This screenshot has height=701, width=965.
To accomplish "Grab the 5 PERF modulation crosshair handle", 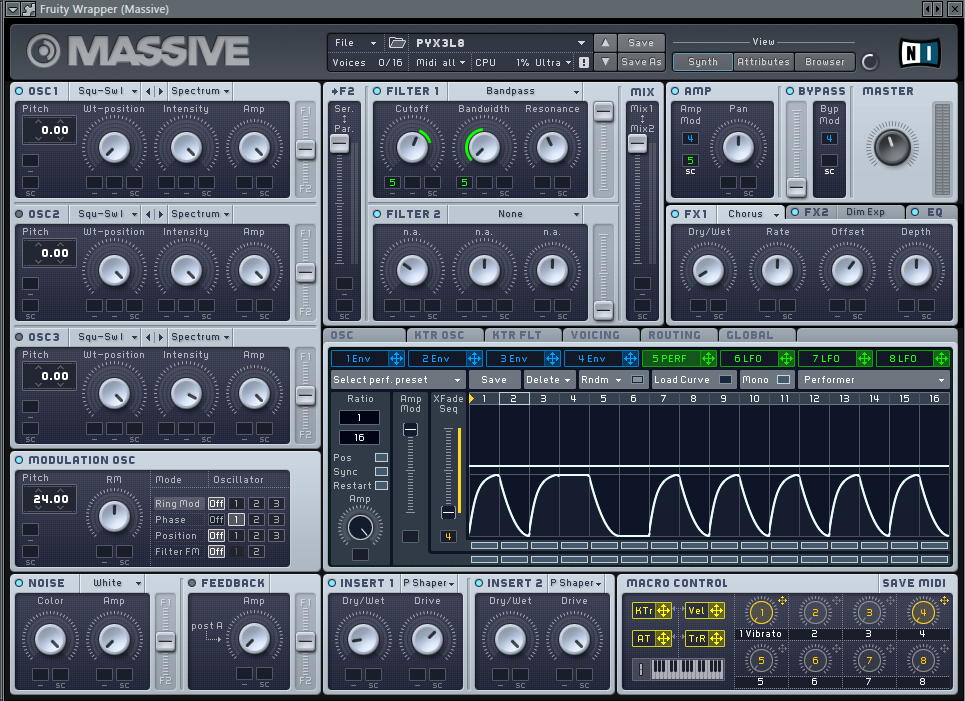I will pyautogui.click(x=708, y=358).
